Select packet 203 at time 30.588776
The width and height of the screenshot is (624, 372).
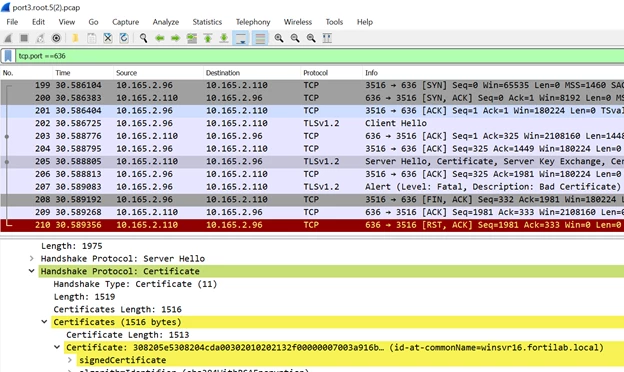pos(312,136)
